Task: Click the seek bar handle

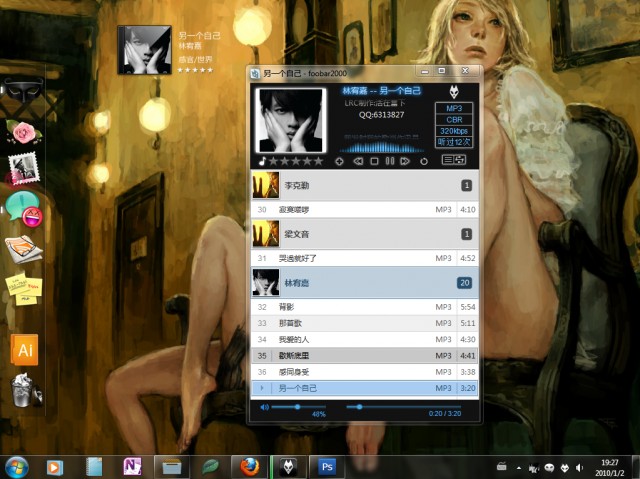Action: pos(359,407)
